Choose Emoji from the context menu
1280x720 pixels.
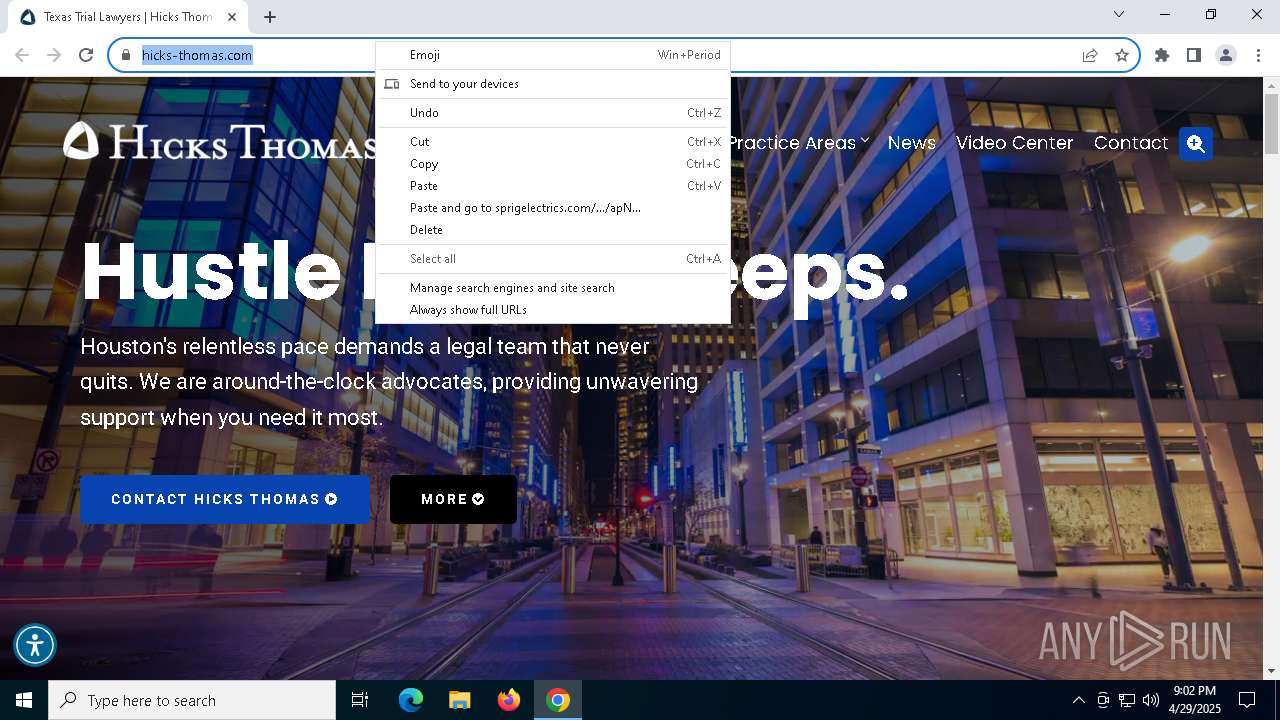[553, 55]
